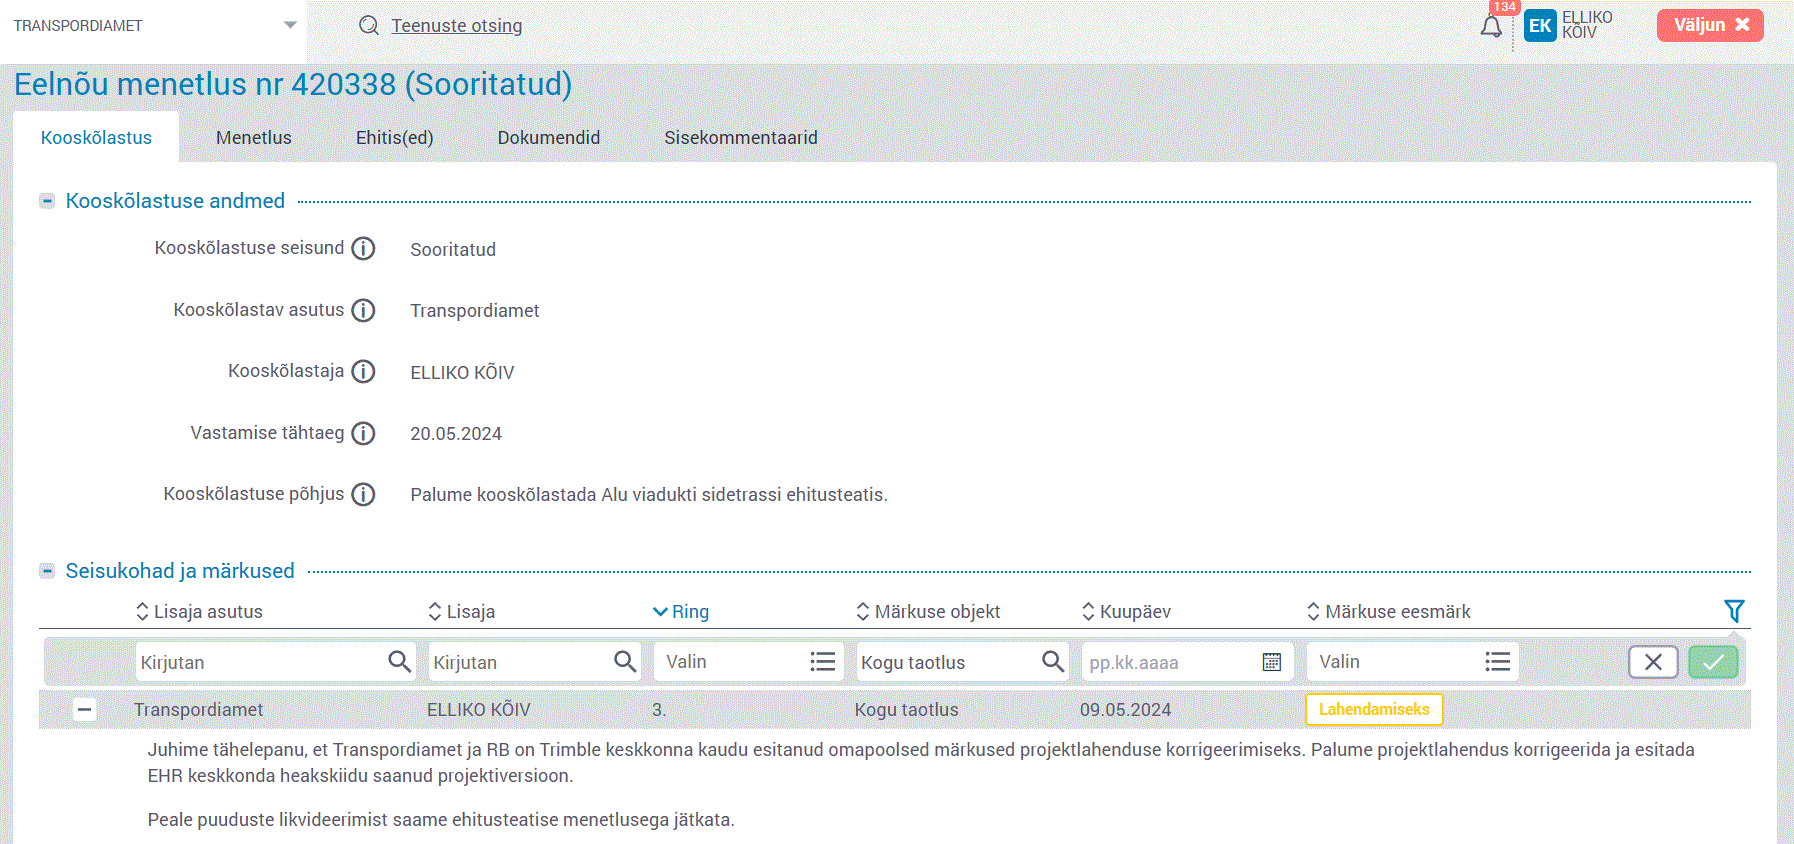This screenshot has height=844, width=1794.
Task: Sort by Märkuse eesmärk column
Action: tap(1389, 612)
